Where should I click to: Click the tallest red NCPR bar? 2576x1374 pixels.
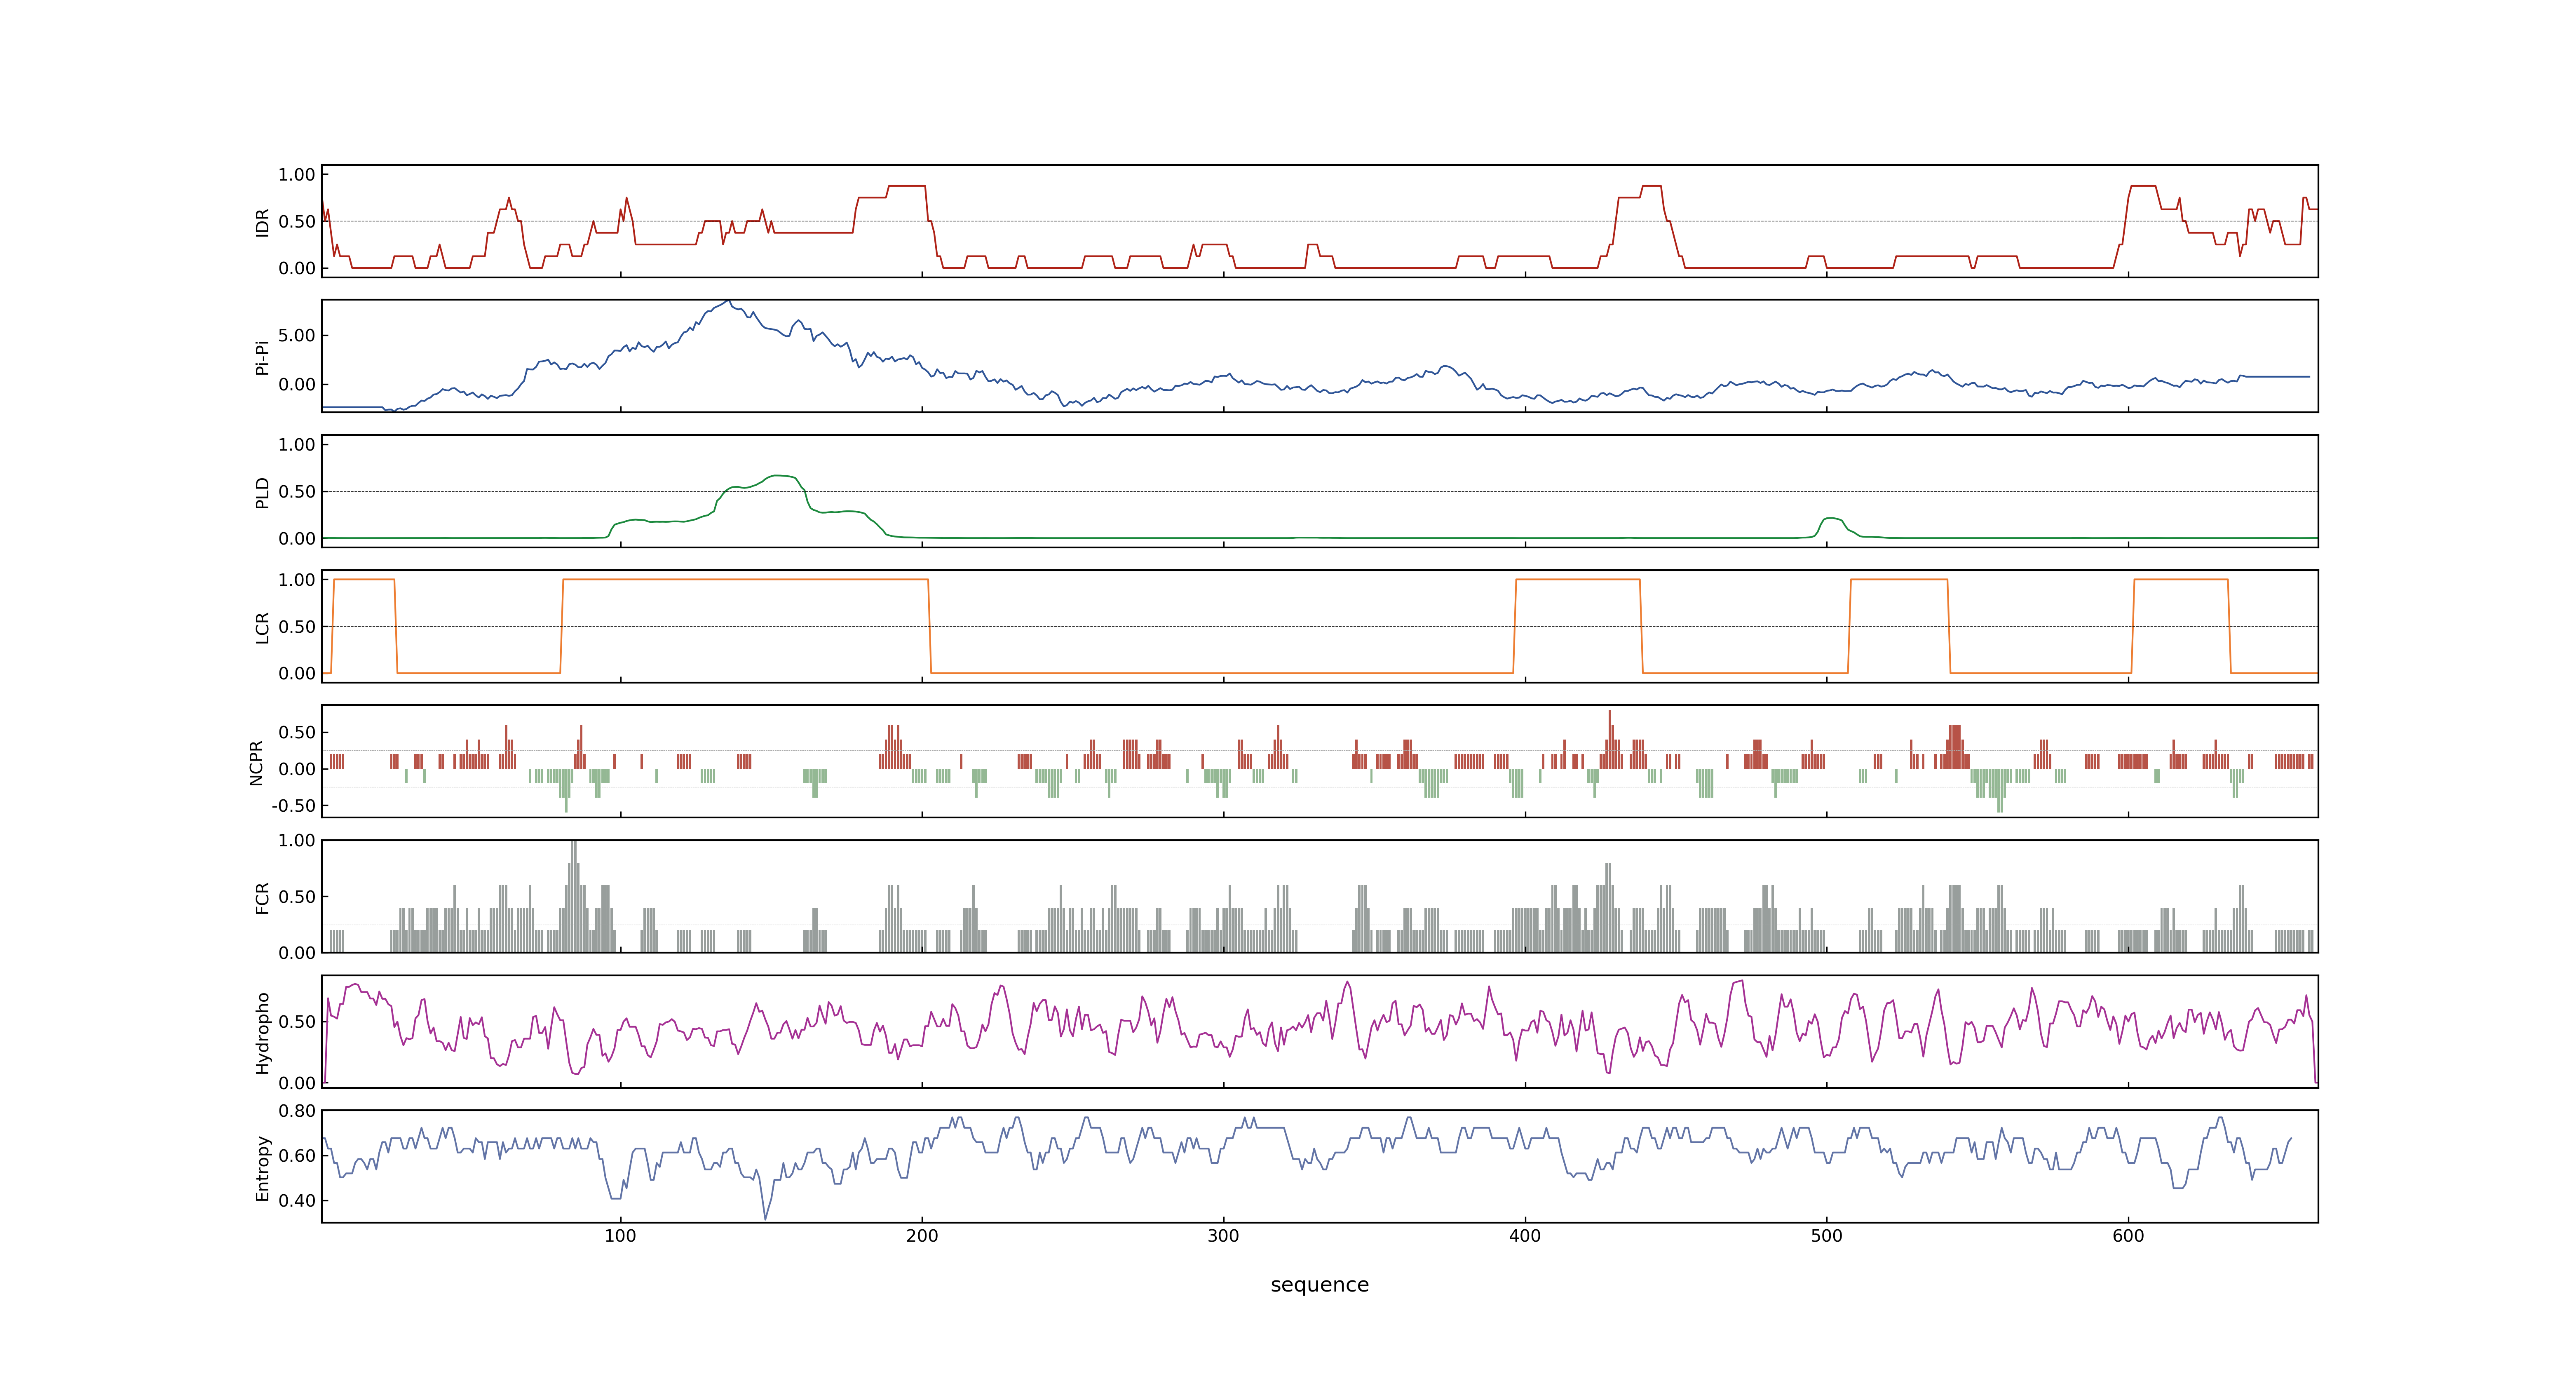click(1609, 739)
